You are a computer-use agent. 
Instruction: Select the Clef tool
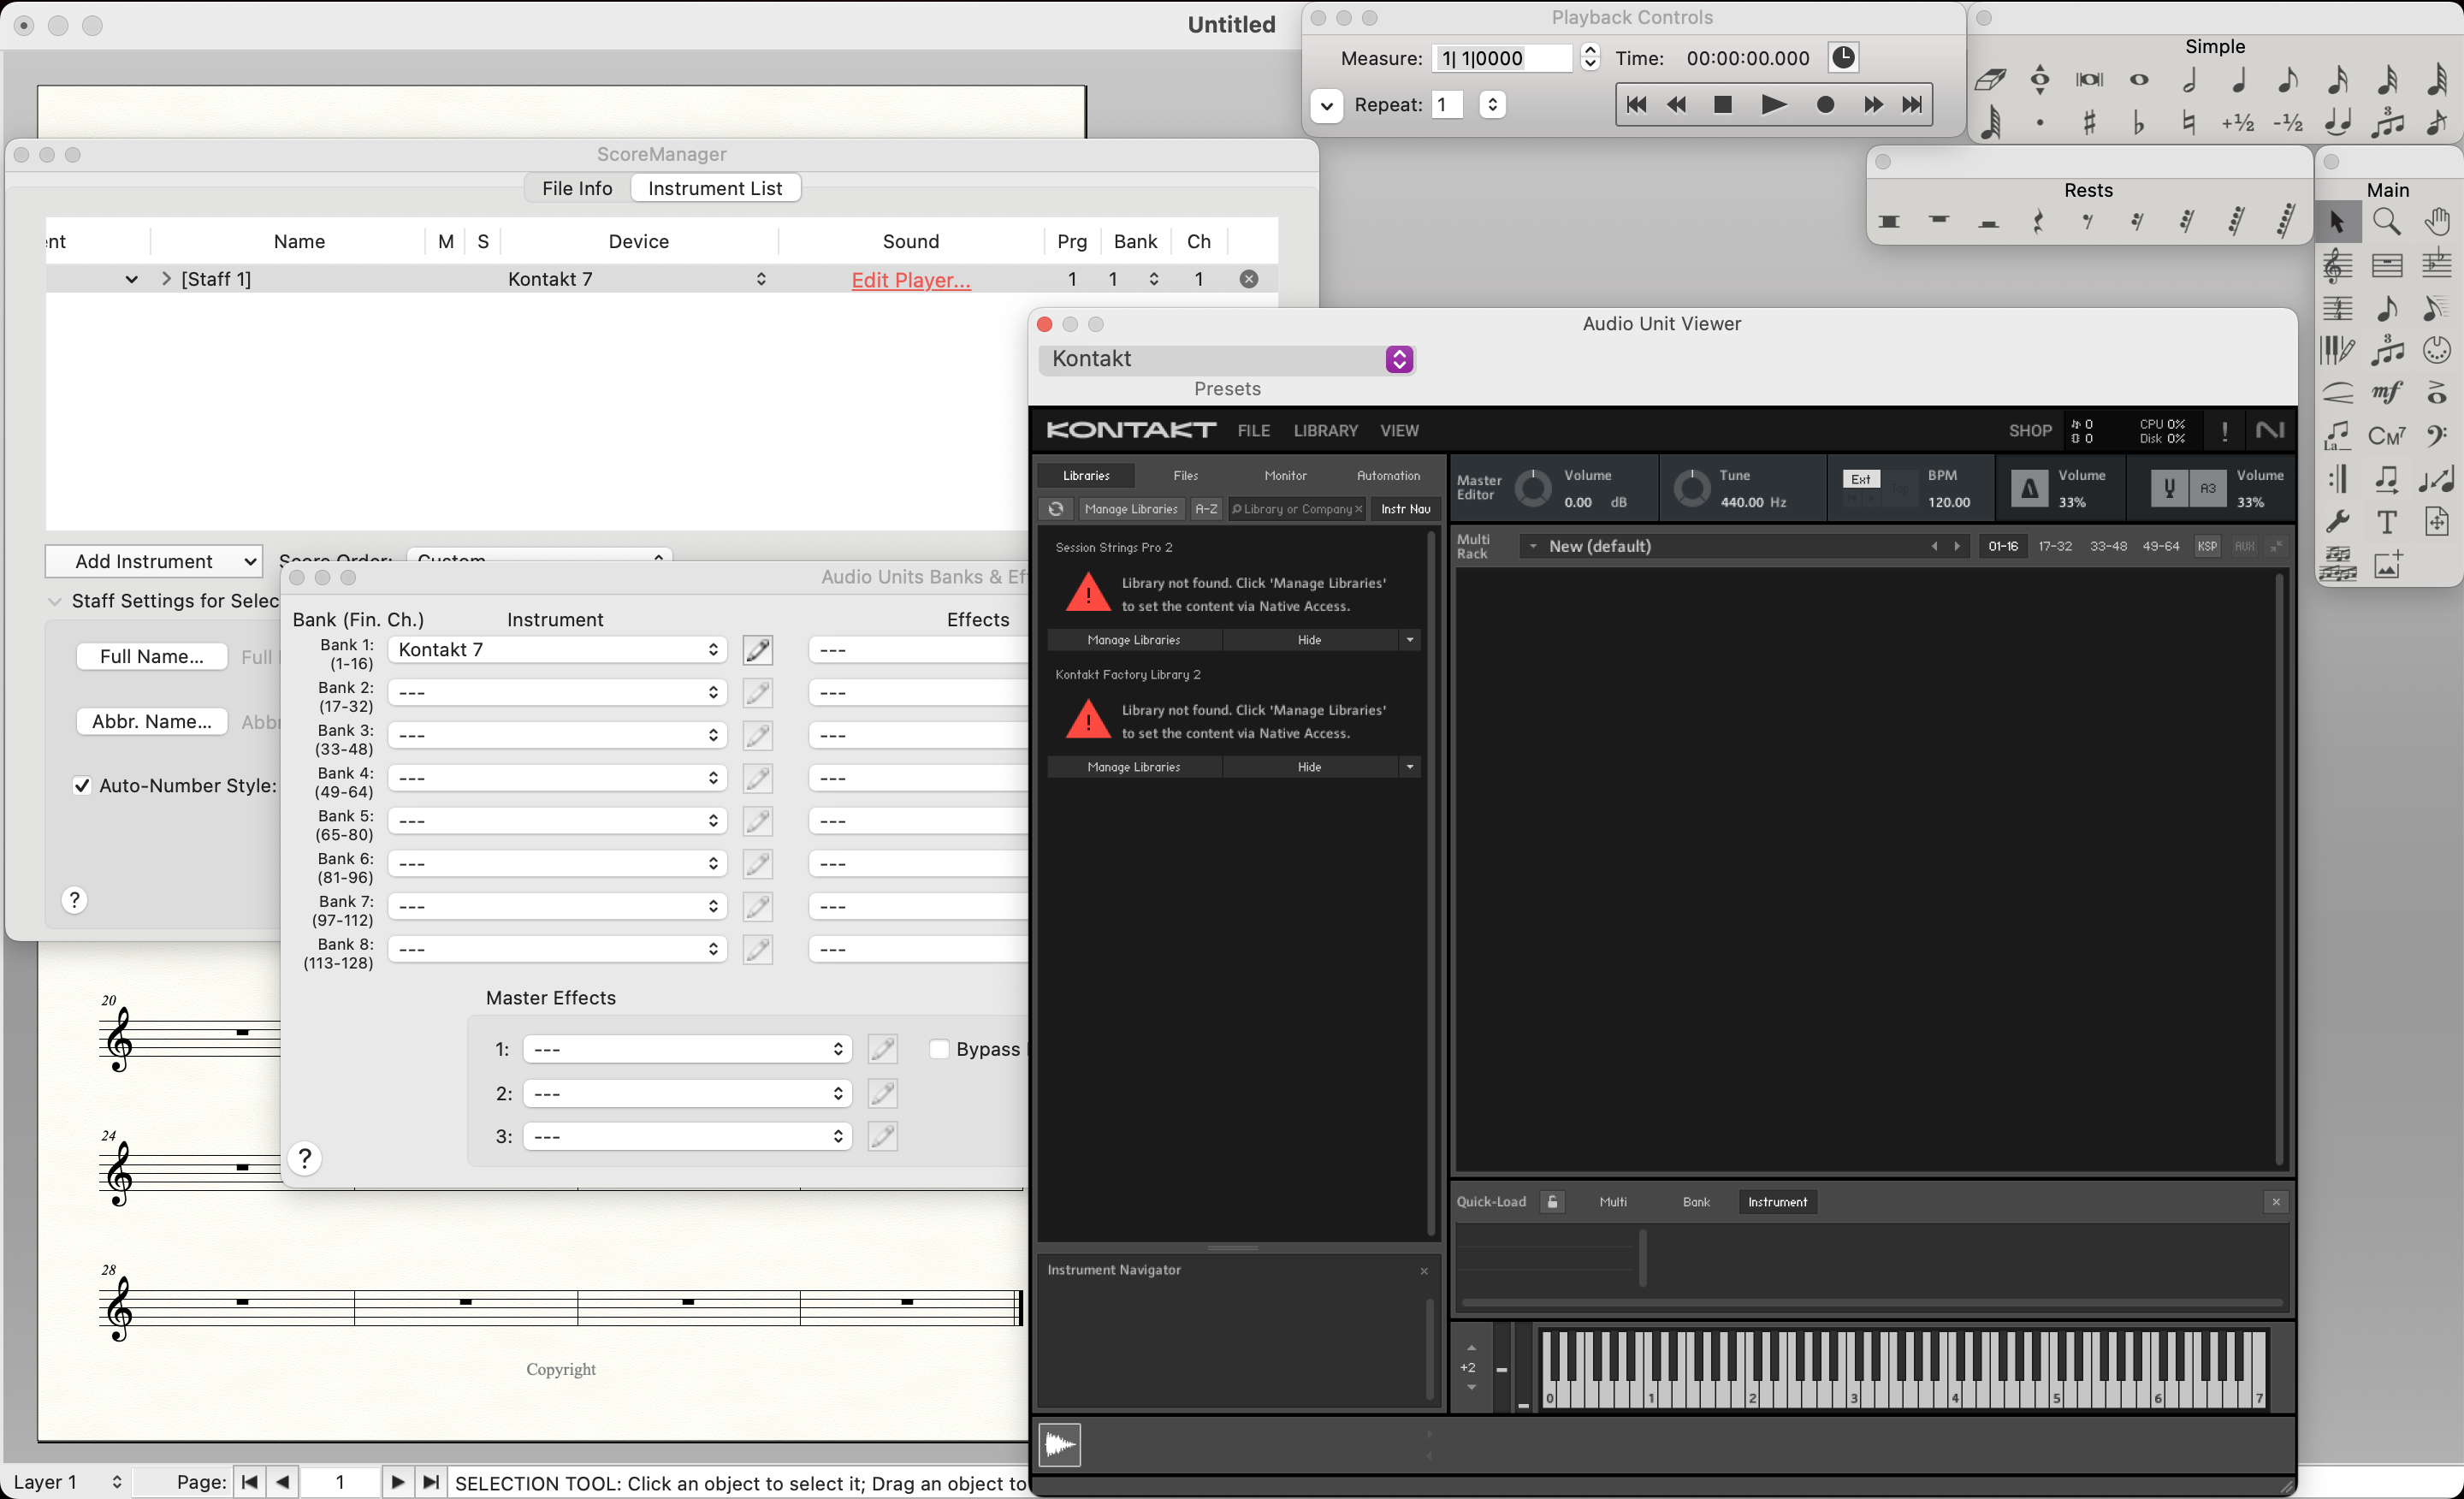click(2437, 436)
